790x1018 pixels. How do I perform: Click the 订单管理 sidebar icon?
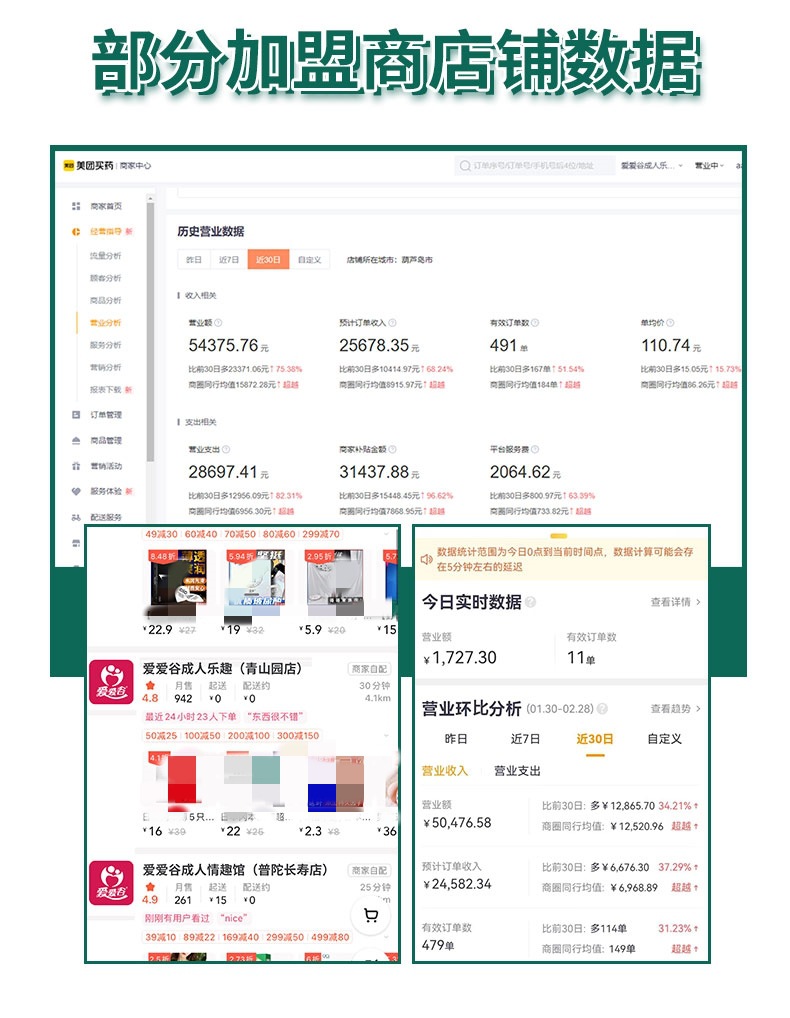click(x=76, y=415)
